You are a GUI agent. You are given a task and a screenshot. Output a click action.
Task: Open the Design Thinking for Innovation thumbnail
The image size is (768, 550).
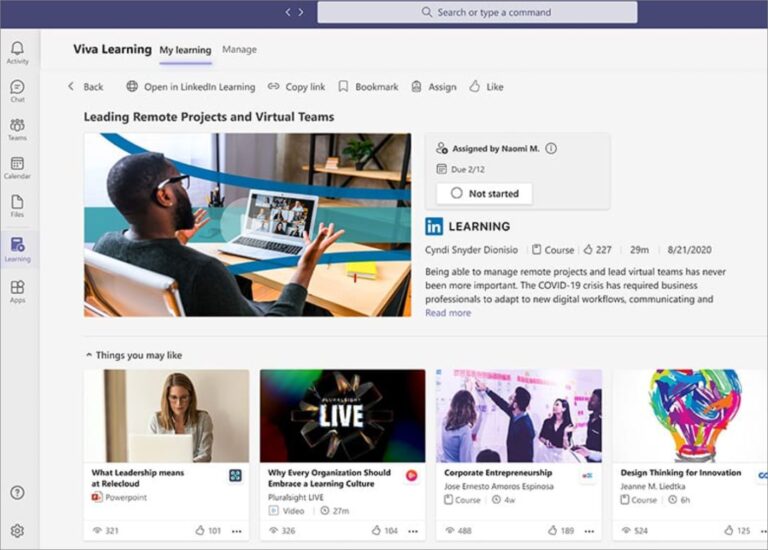[x=690, y=415]
